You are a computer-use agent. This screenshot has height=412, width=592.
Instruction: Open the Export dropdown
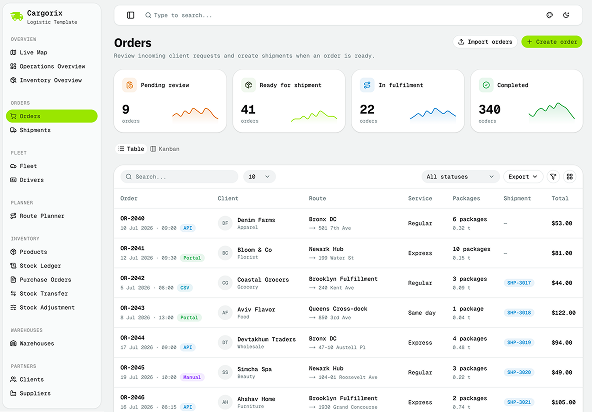tap(523, 177)
